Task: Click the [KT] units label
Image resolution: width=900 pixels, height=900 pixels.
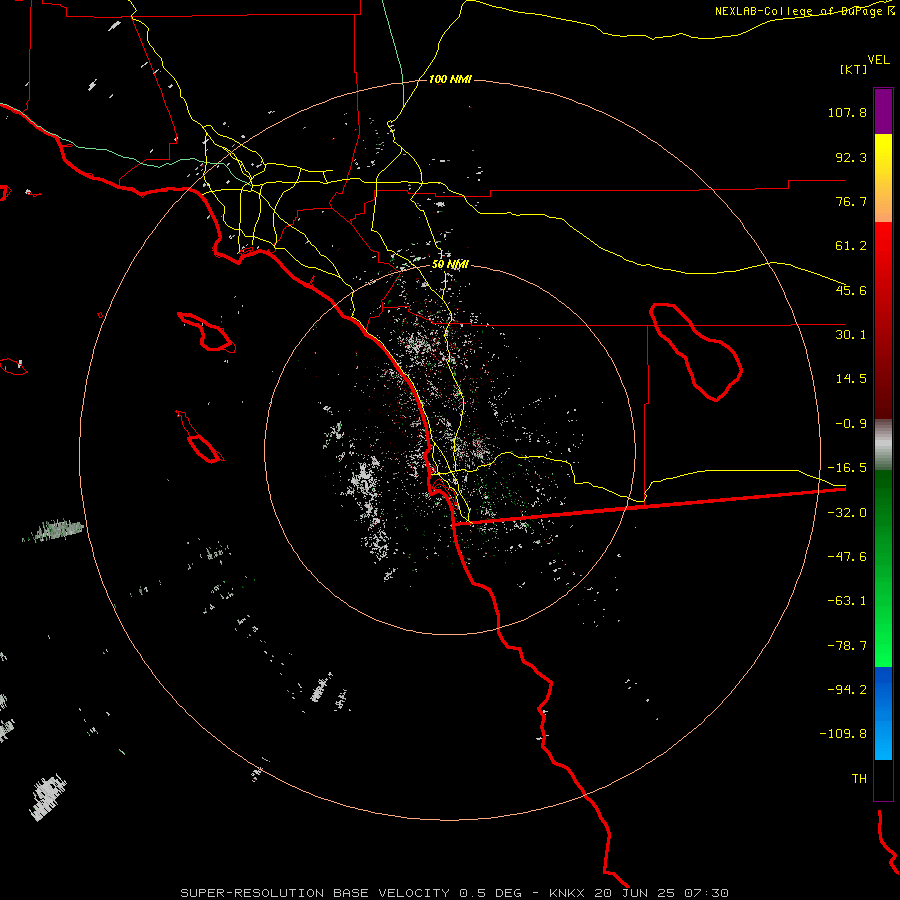Action: tap(854, 69)
